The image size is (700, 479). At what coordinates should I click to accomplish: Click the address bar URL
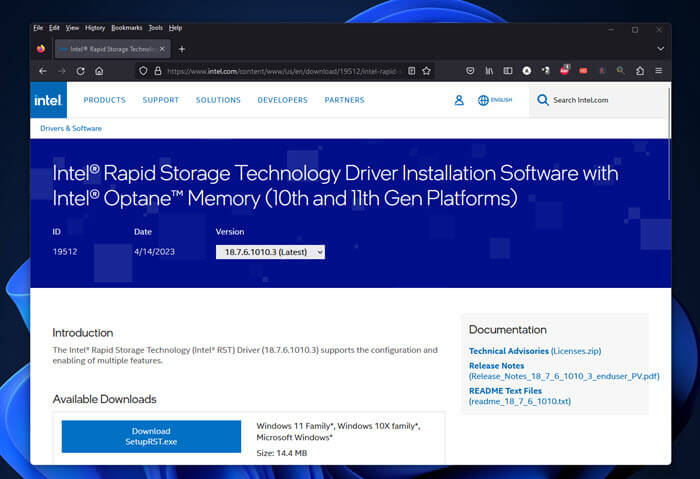click(284, 71)
